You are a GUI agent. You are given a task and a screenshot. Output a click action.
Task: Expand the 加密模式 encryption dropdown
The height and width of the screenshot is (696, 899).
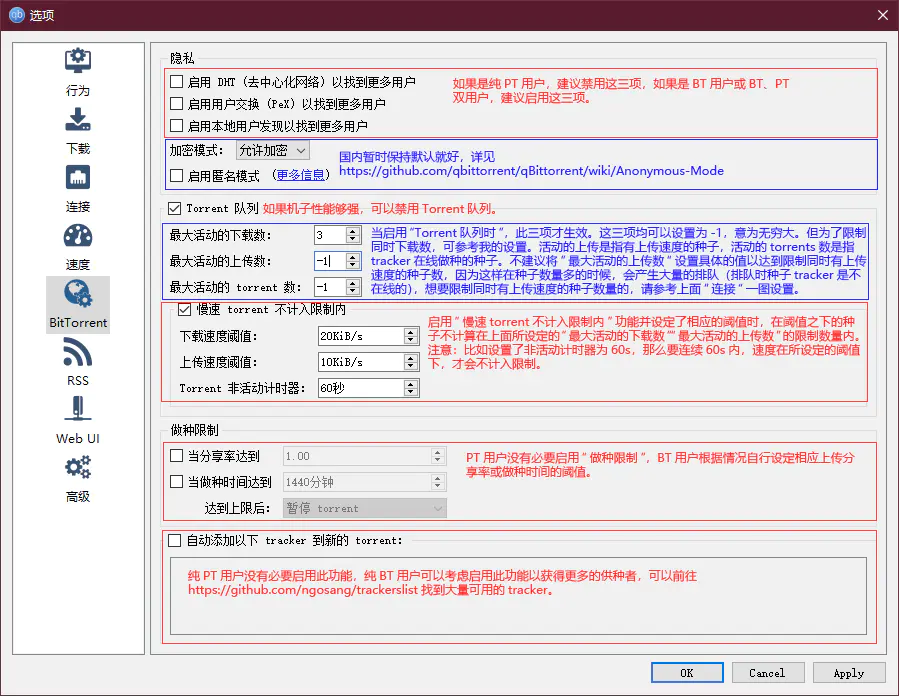tap(273, 150)
